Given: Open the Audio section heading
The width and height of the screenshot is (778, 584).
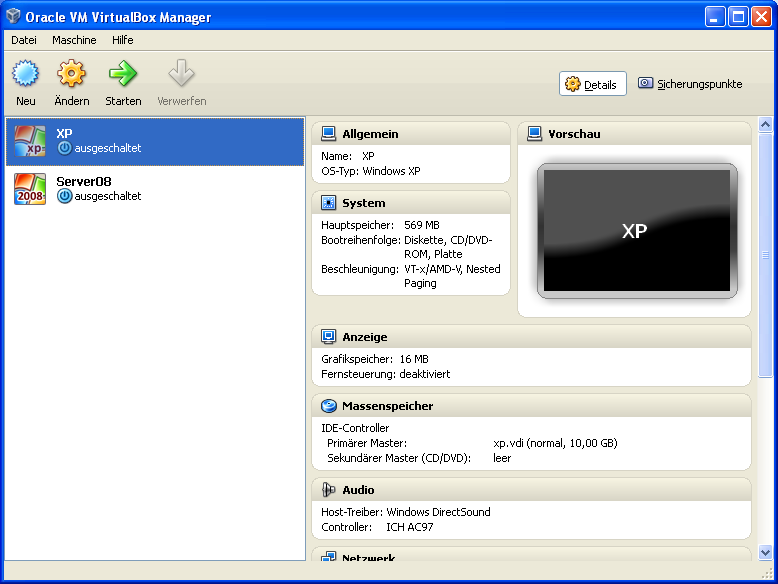Looking at the screenshot, I should (358, 490).
